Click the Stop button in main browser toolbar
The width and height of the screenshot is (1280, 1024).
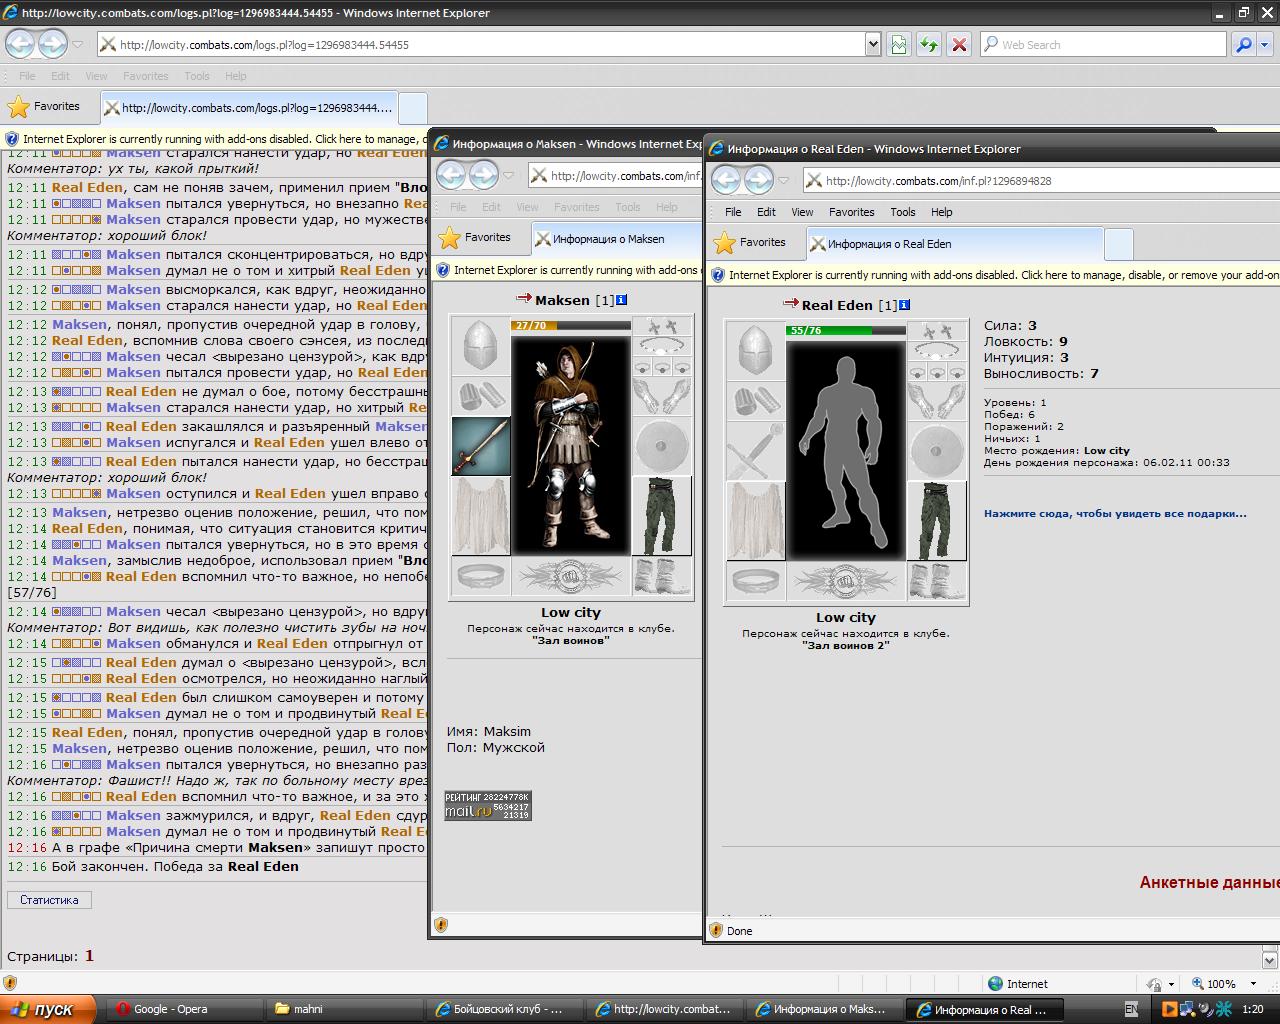pyautogui.click(x=959, y=44)
